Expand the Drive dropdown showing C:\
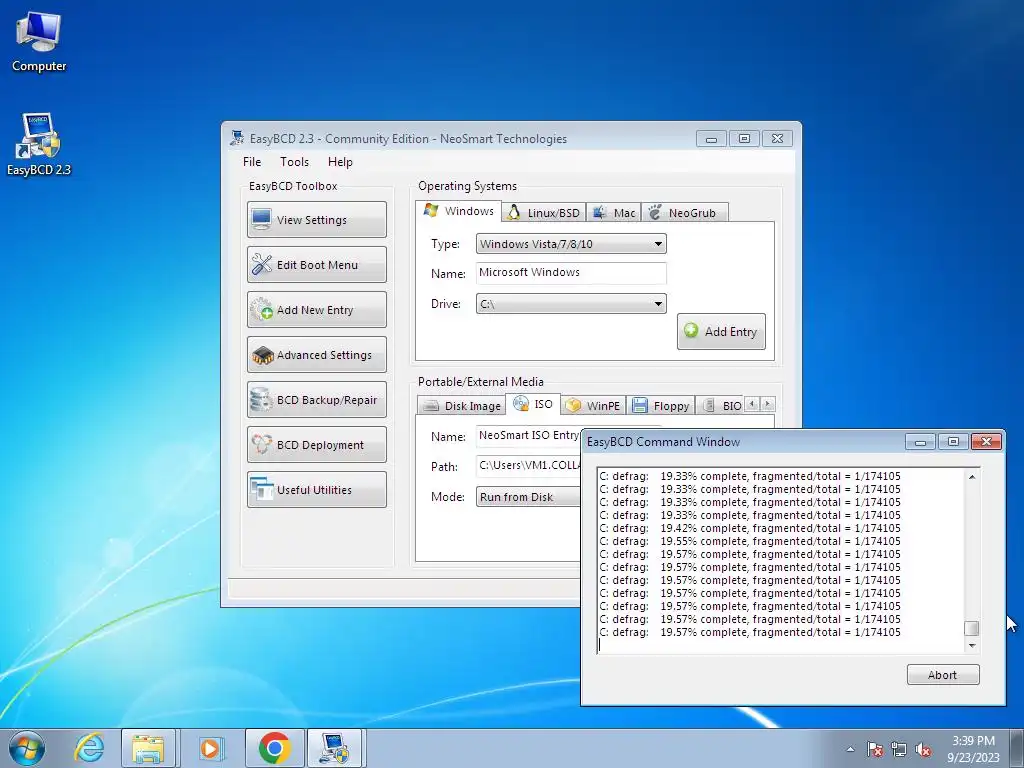1024x768 pixels. pyautogui.click(x=571, y=304)
